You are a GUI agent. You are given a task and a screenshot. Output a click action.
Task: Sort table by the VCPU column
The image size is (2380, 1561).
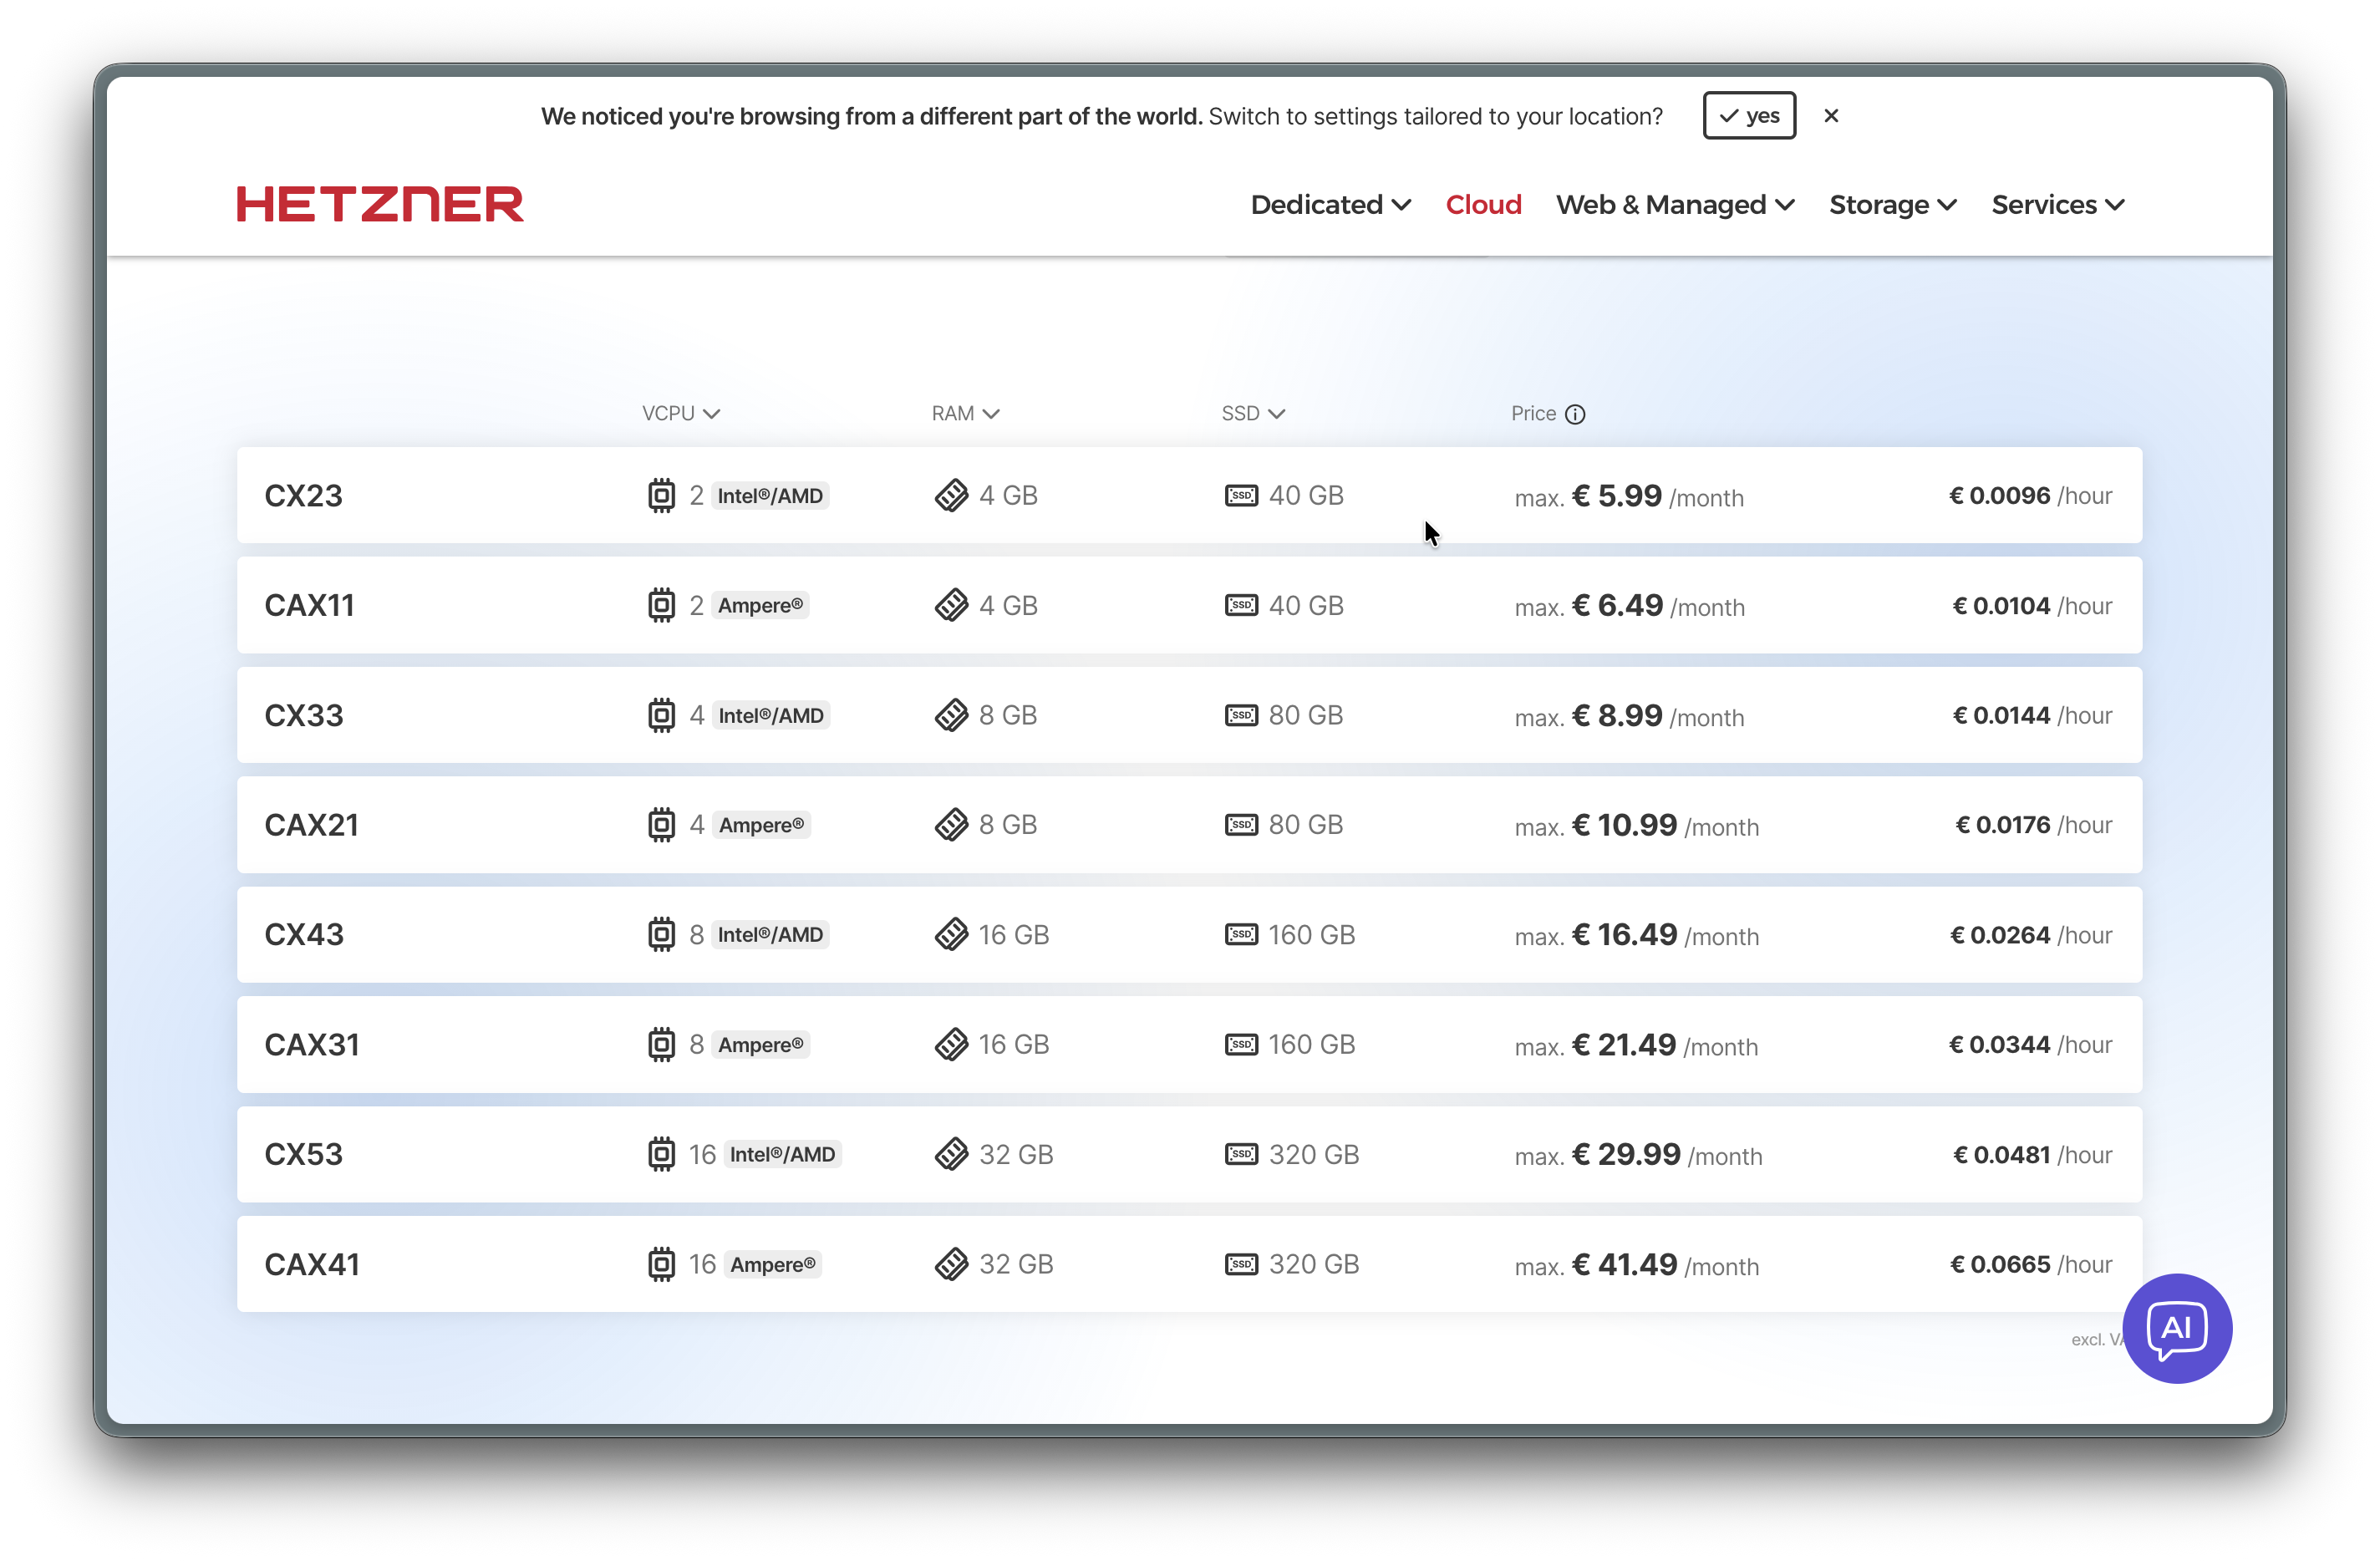(x=681, y=414)
